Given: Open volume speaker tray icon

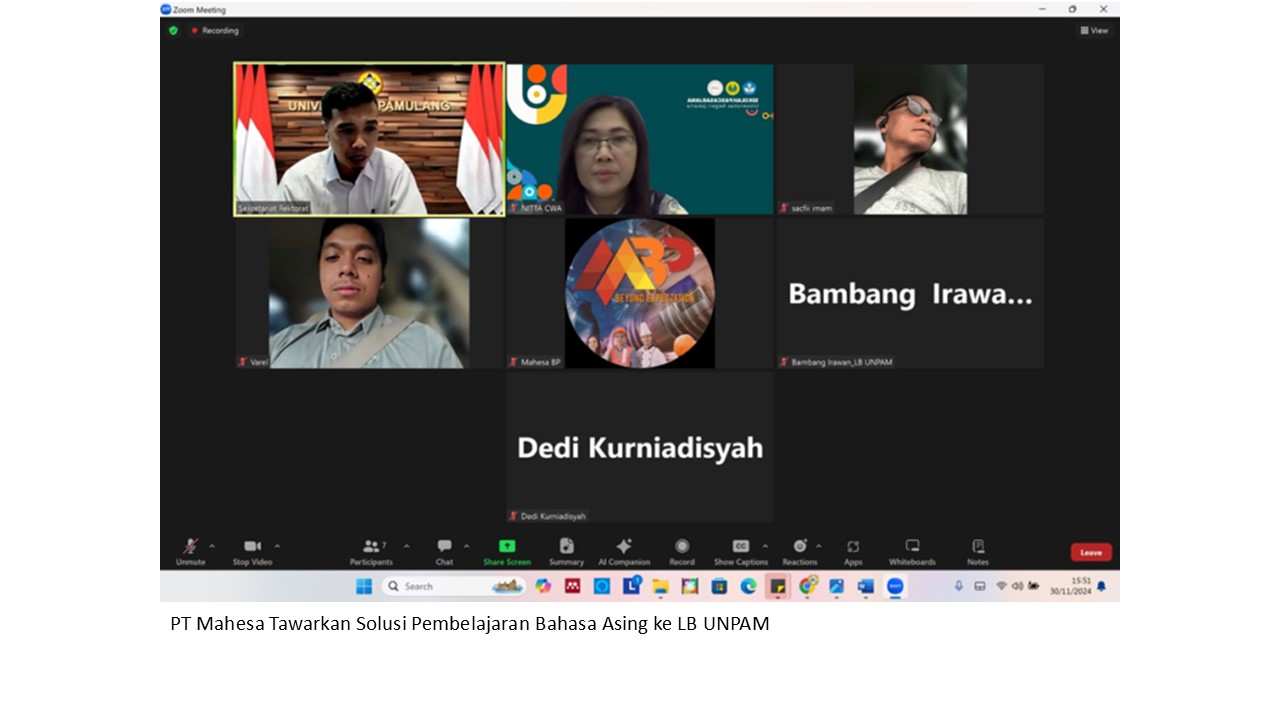Looking at the screenshot, I should coord(1017,586).
